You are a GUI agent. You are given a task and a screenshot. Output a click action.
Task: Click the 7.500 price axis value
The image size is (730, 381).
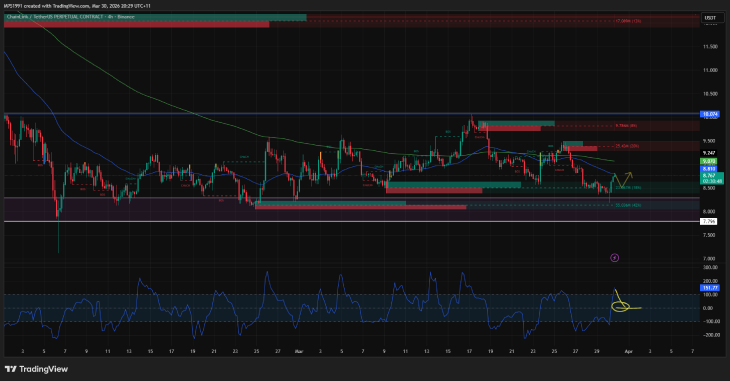(709, 235)
